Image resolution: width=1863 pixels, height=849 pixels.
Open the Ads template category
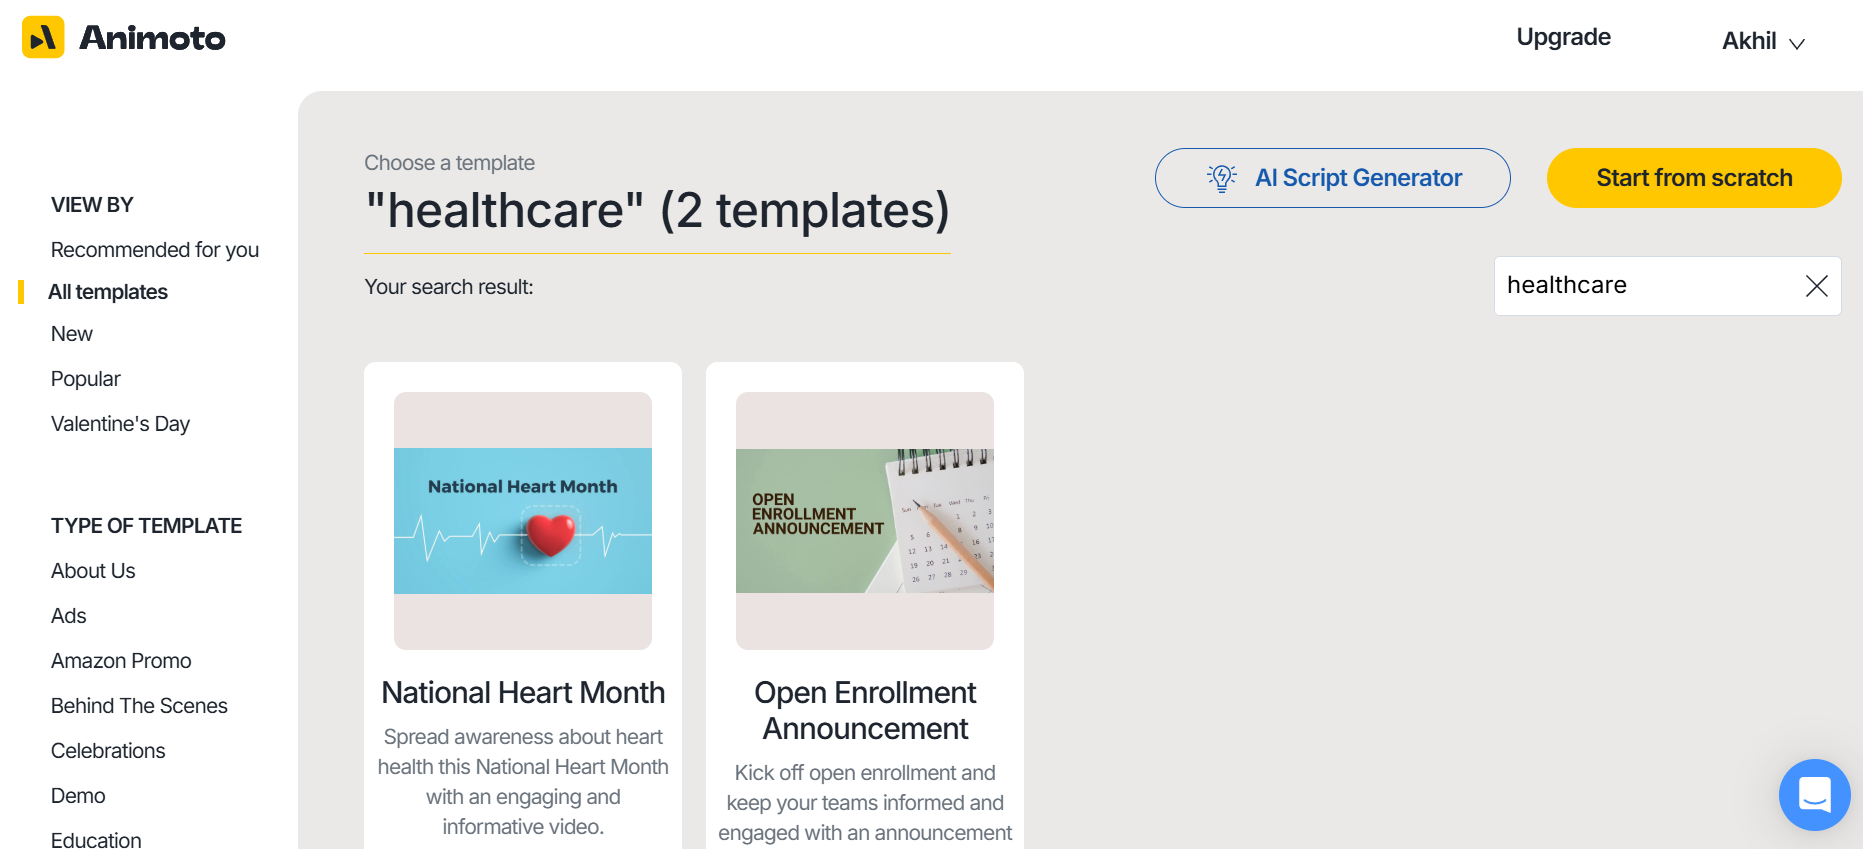coord(68,615)
